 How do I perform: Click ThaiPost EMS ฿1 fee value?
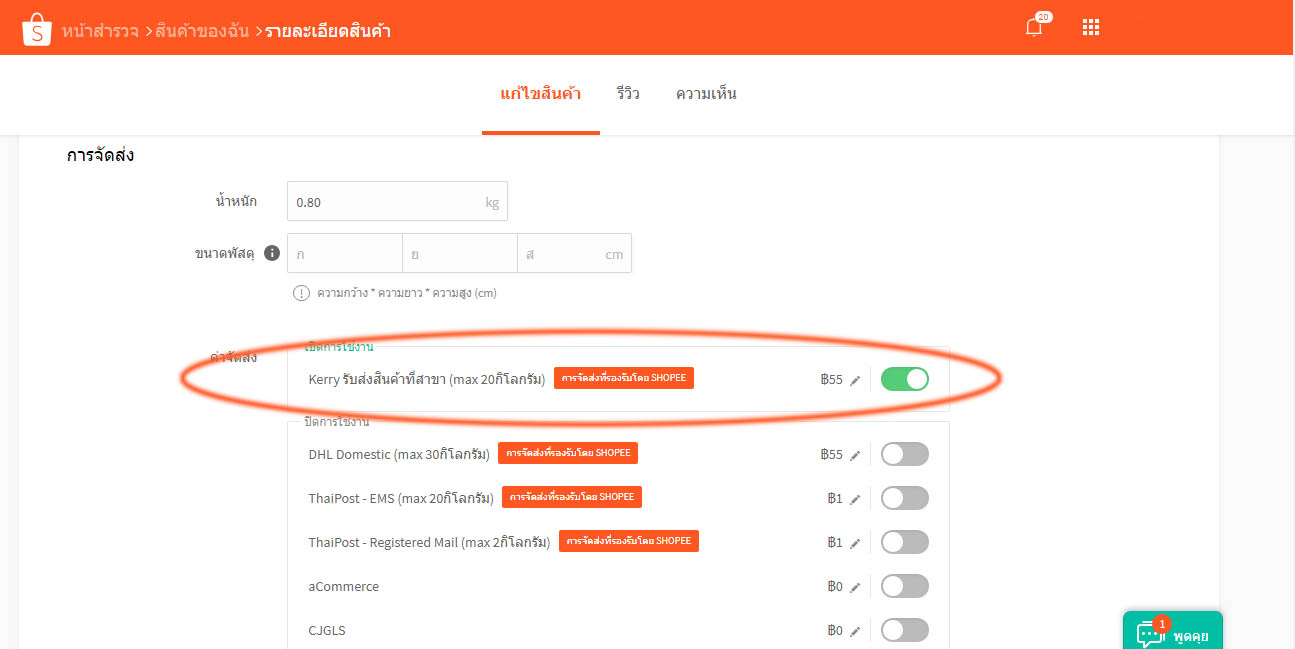pos(835,499)
